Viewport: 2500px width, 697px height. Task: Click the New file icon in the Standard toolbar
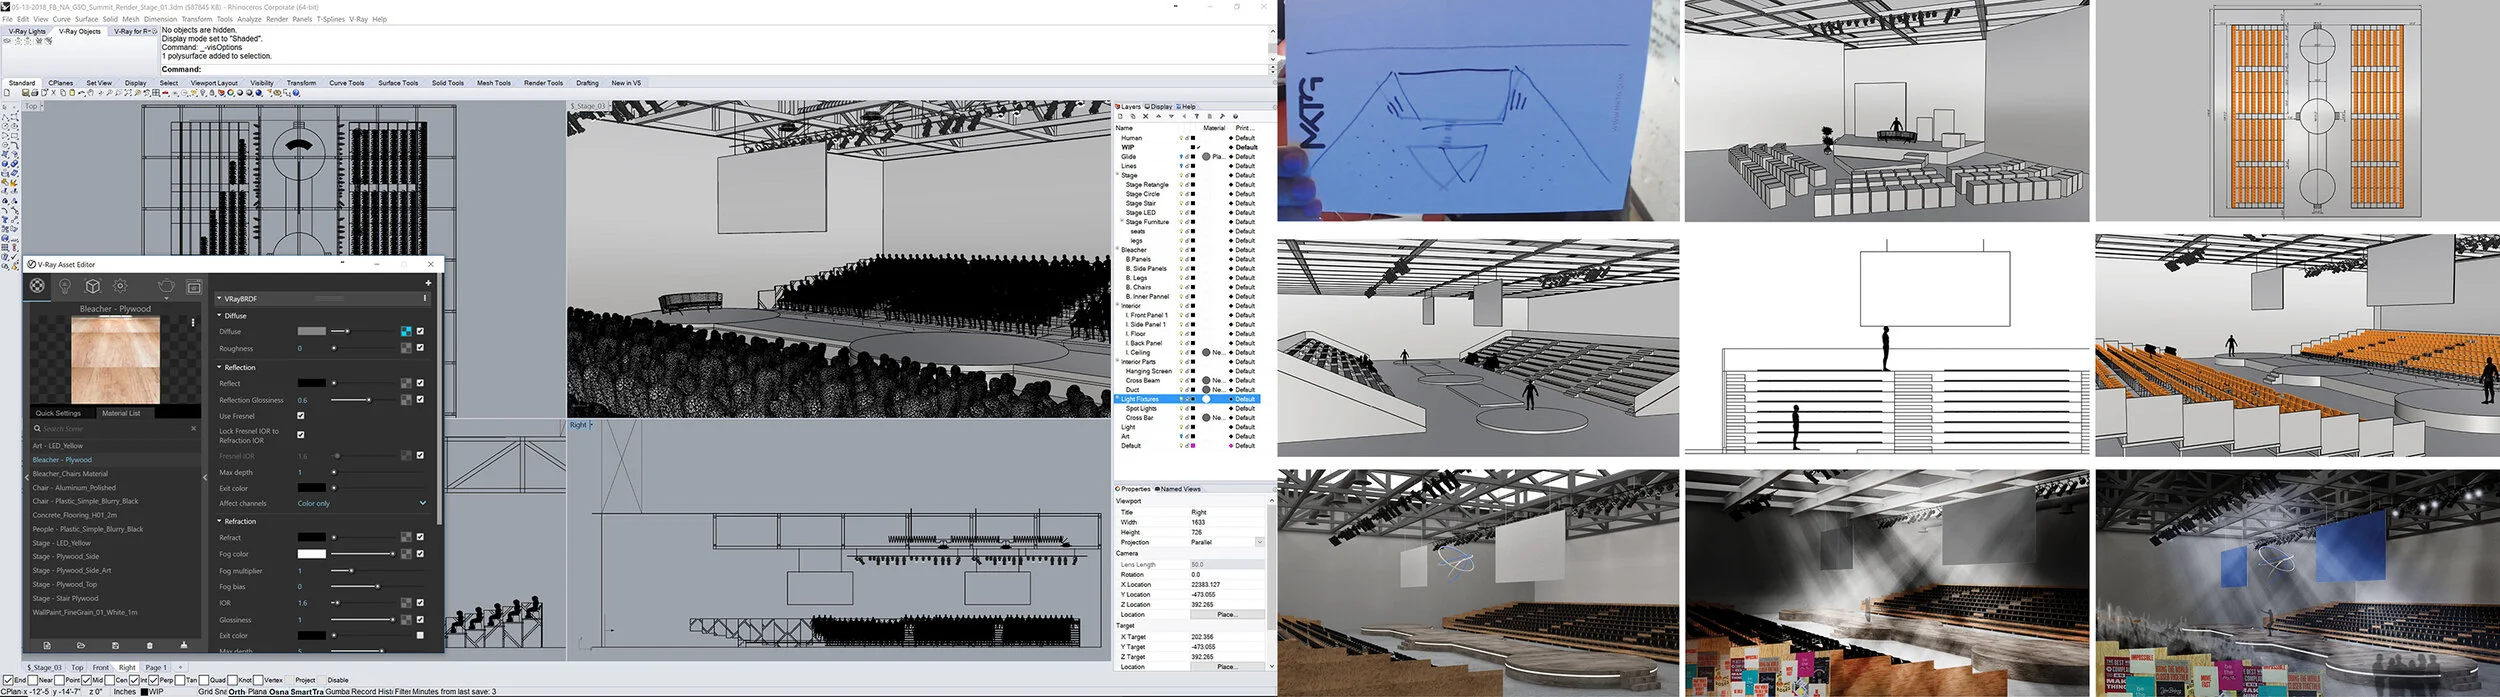tap(7, 93)
